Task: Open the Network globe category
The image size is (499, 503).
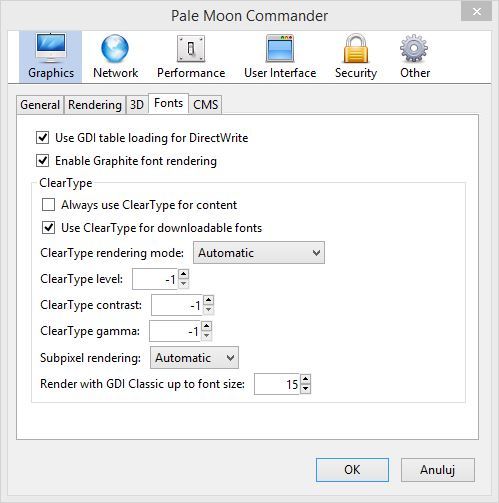Action: 115,57
